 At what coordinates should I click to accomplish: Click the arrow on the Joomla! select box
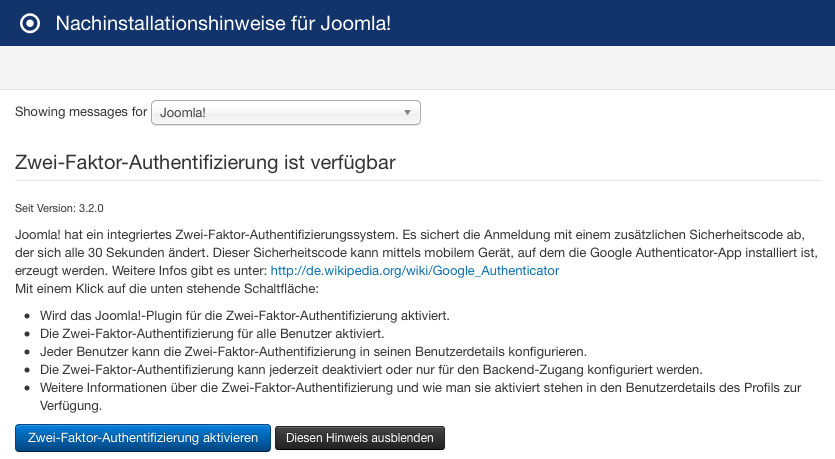pos(407,112)
